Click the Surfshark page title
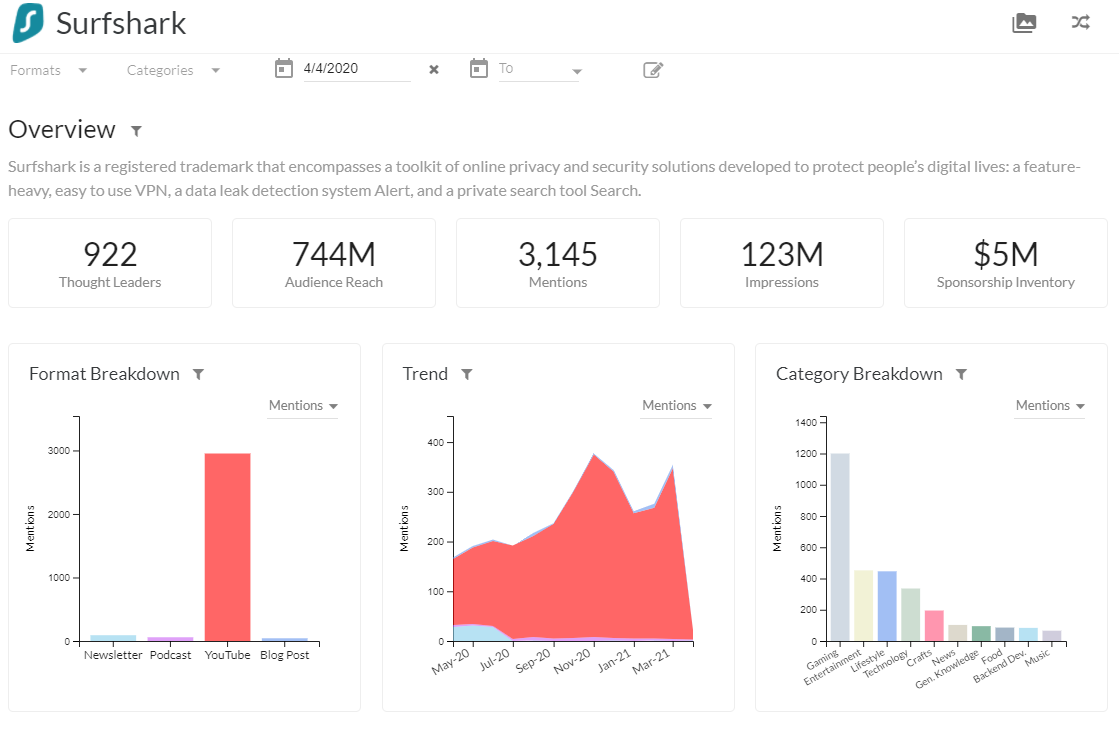The image size is (1119, 745). 121,24
